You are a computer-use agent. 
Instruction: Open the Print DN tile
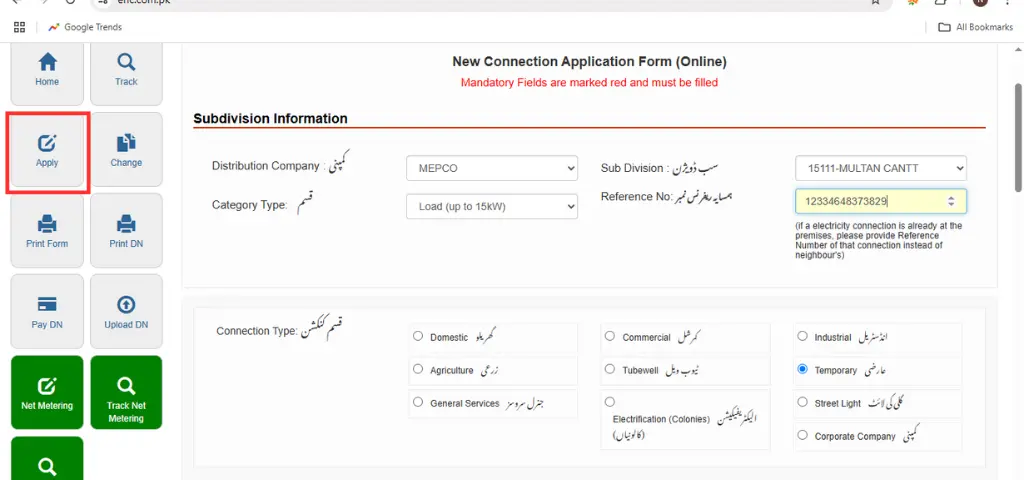(126, 231)
